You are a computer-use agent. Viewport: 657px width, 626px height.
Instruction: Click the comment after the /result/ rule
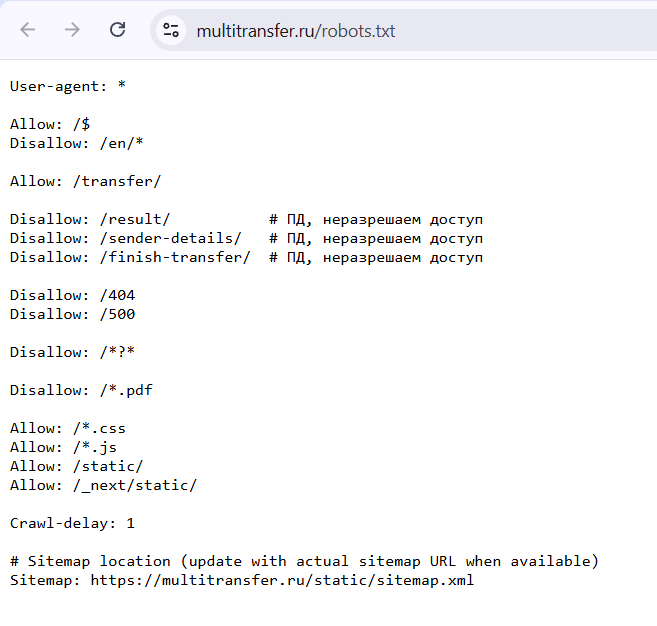pyautogui.click(x=376, y=220)
